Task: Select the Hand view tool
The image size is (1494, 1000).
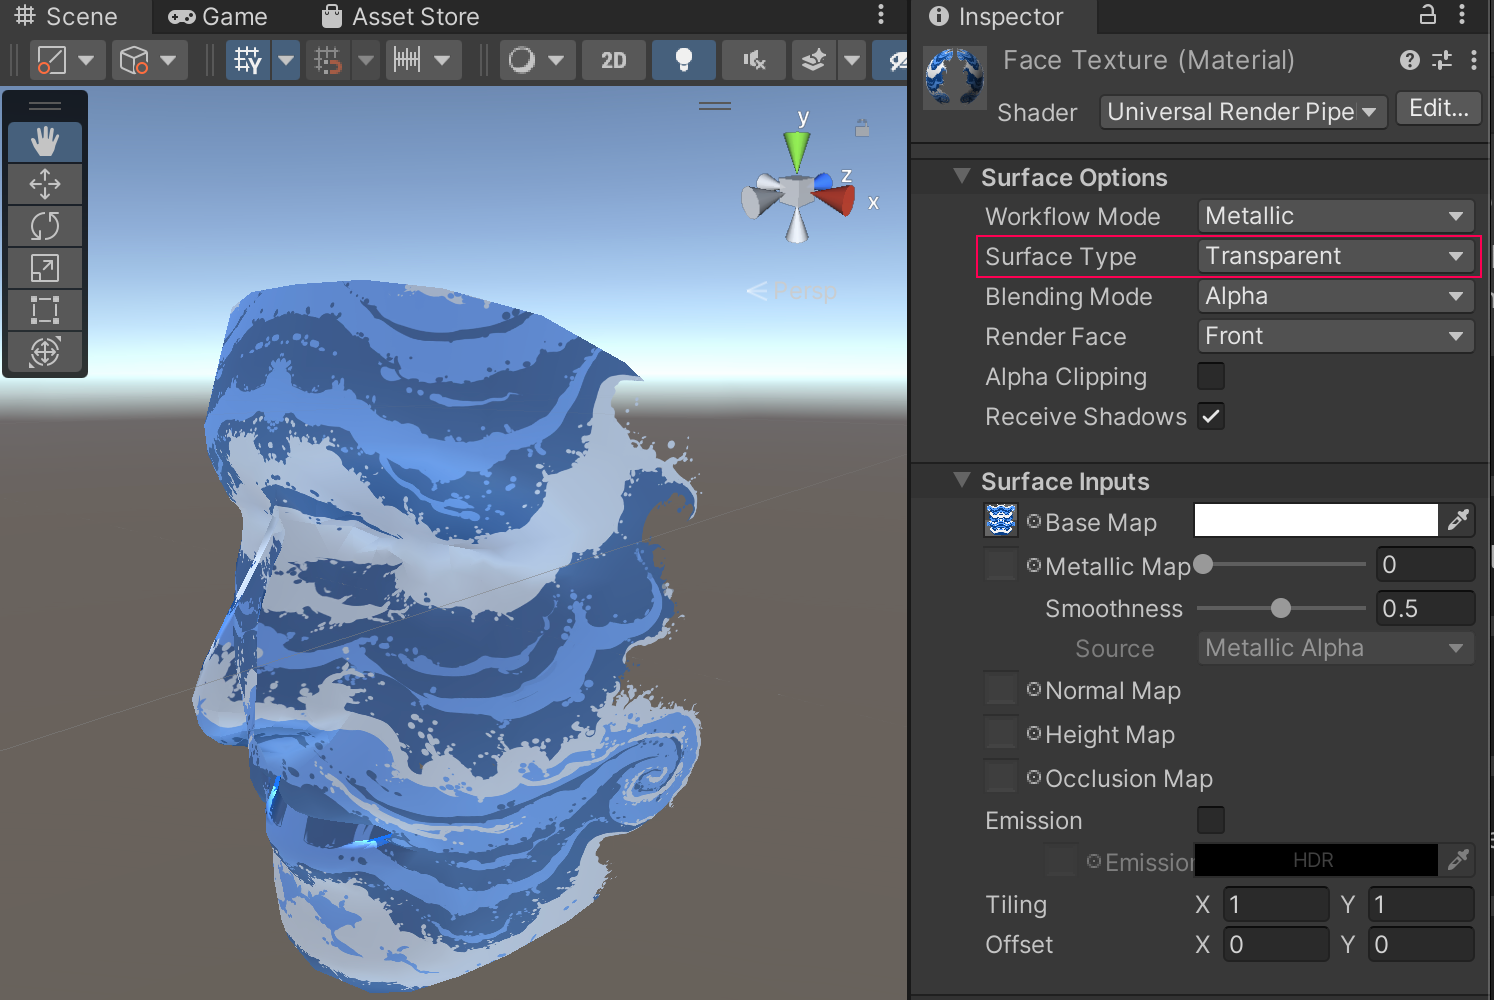Action: point(45,142)
